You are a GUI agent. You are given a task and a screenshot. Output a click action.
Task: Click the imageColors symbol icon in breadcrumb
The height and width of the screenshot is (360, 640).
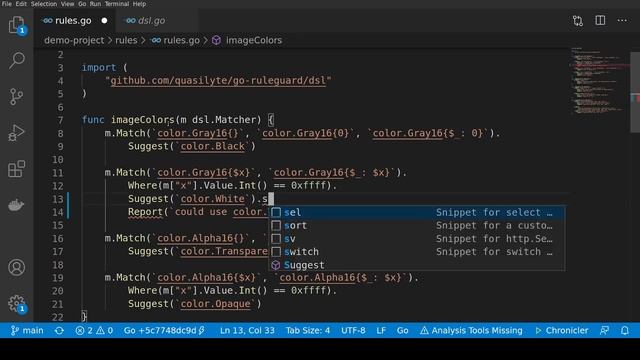point(216,40)
